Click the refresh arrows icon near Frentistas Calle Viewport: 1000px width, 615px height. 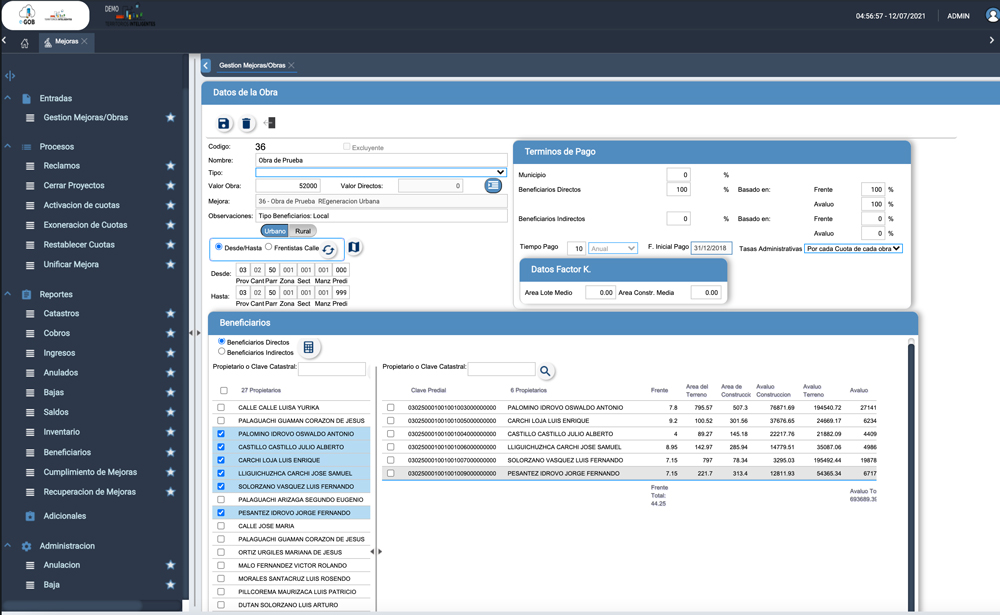(328, 249)
